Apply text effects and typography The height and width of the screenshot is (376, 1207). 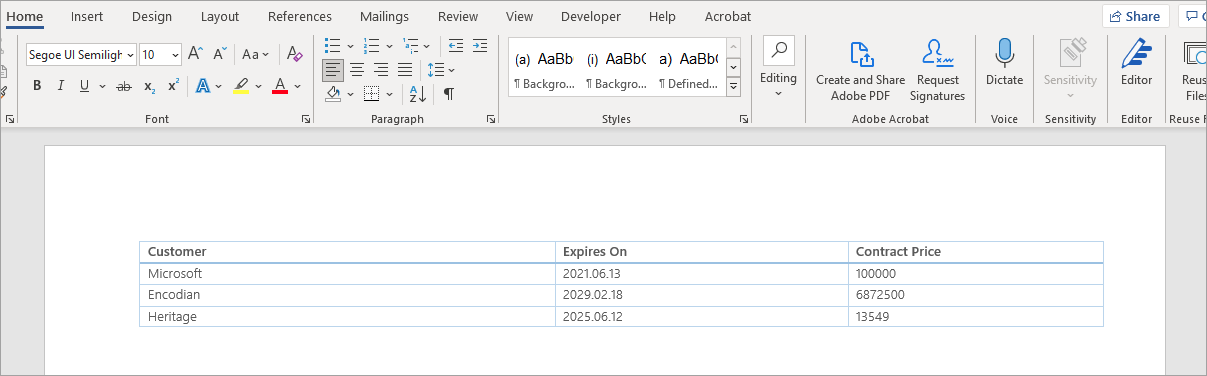[x=202, y=86]
